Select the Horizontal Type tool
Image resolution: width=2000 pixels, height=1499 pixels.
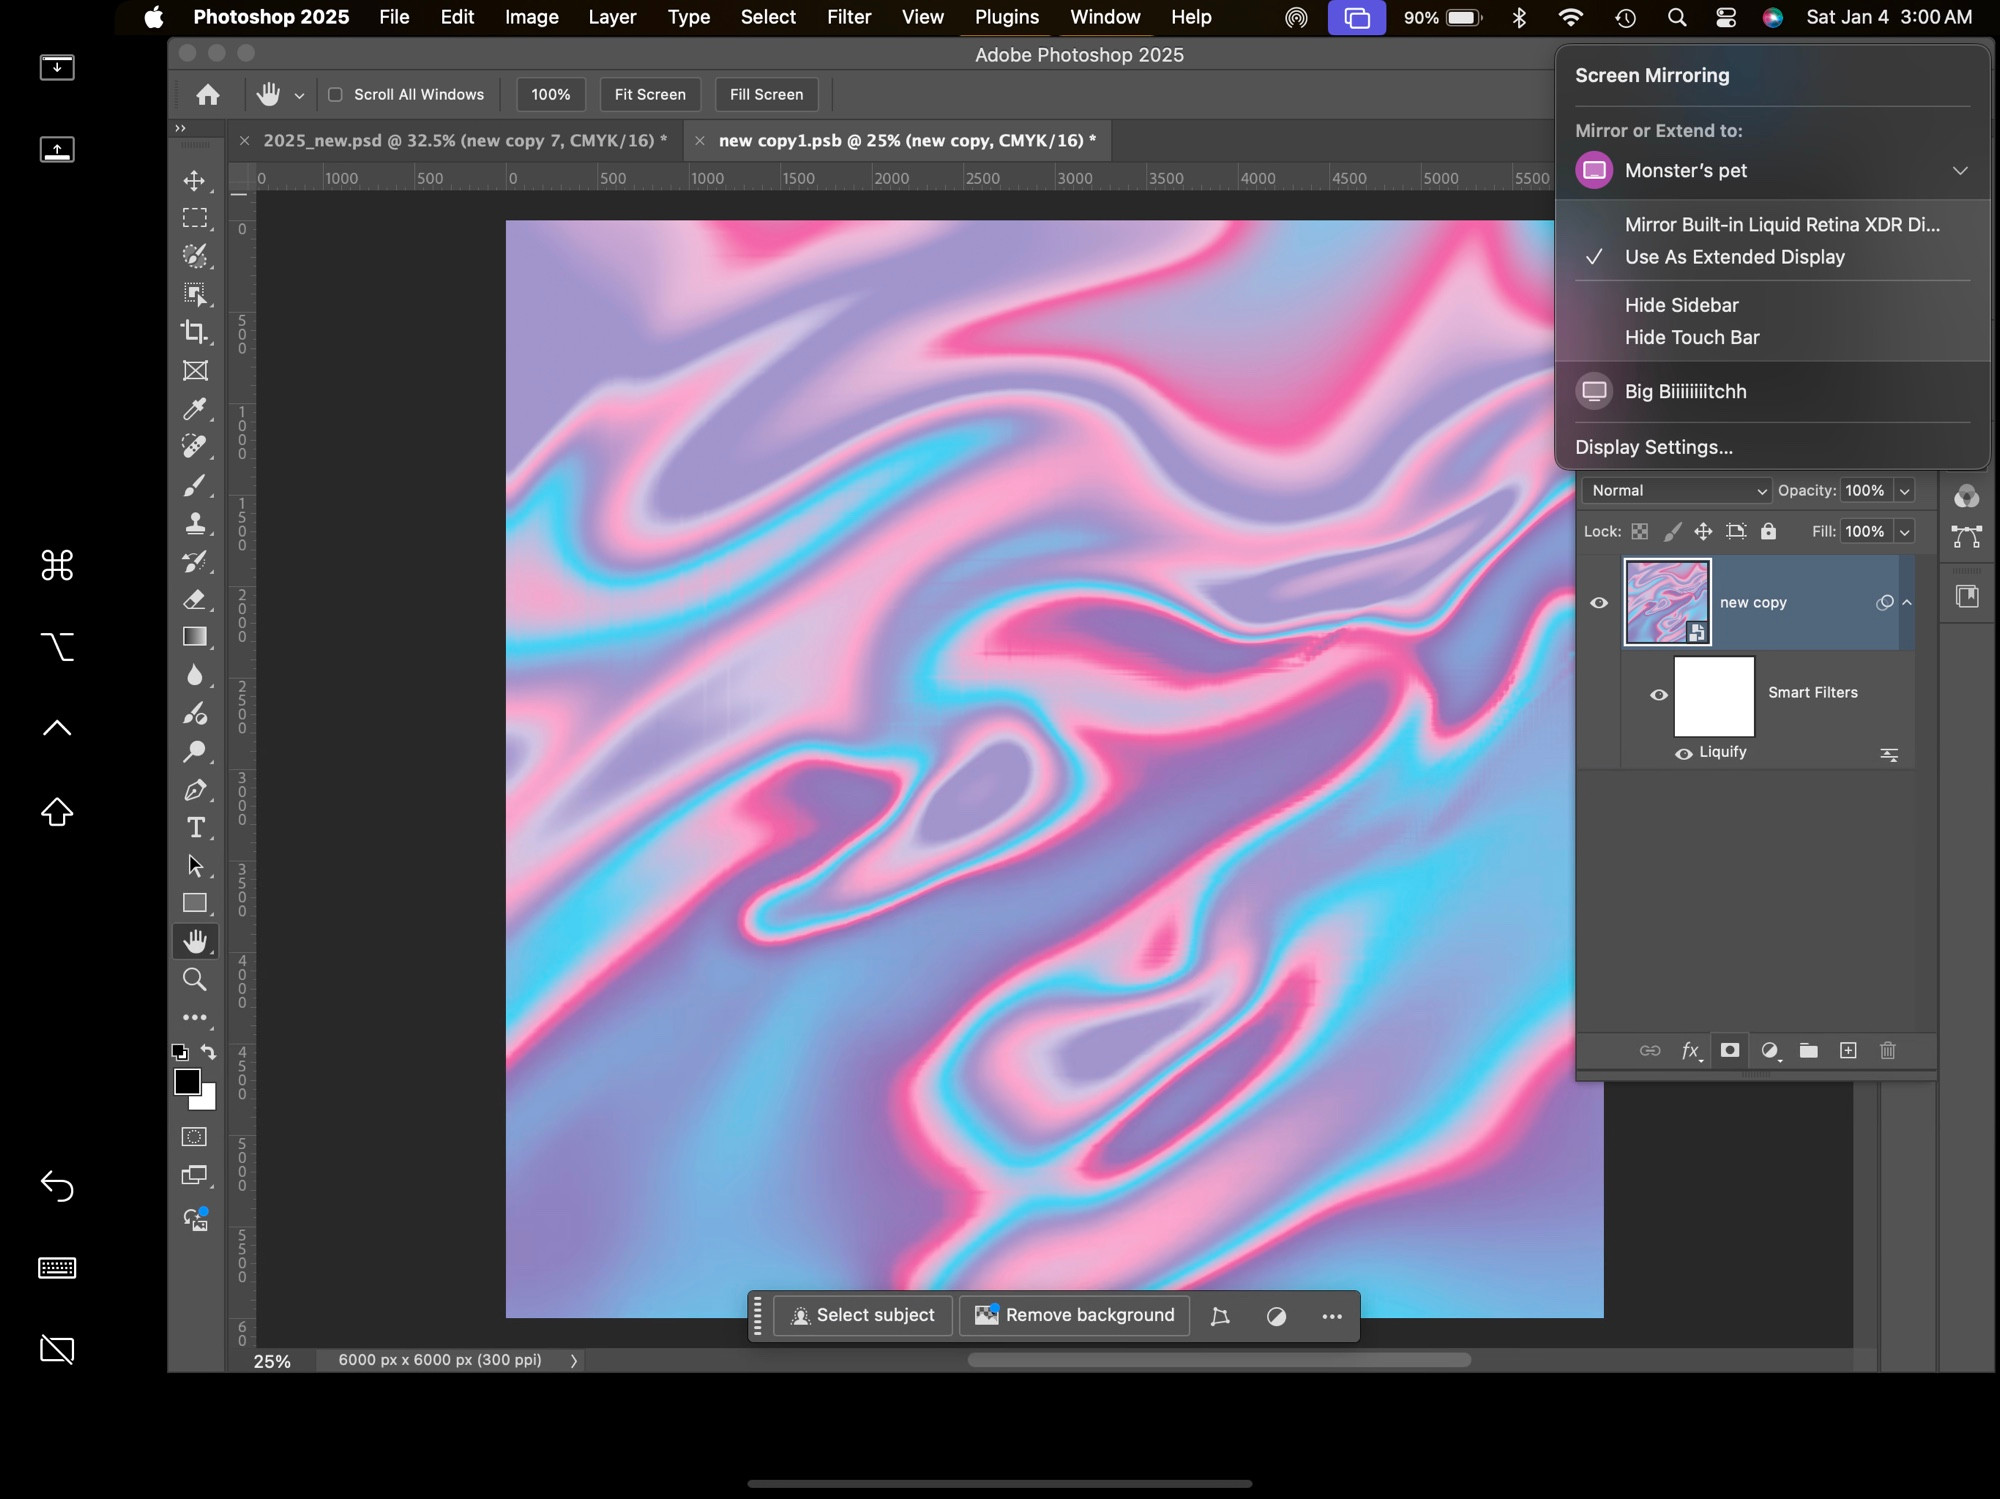(195, 828)
